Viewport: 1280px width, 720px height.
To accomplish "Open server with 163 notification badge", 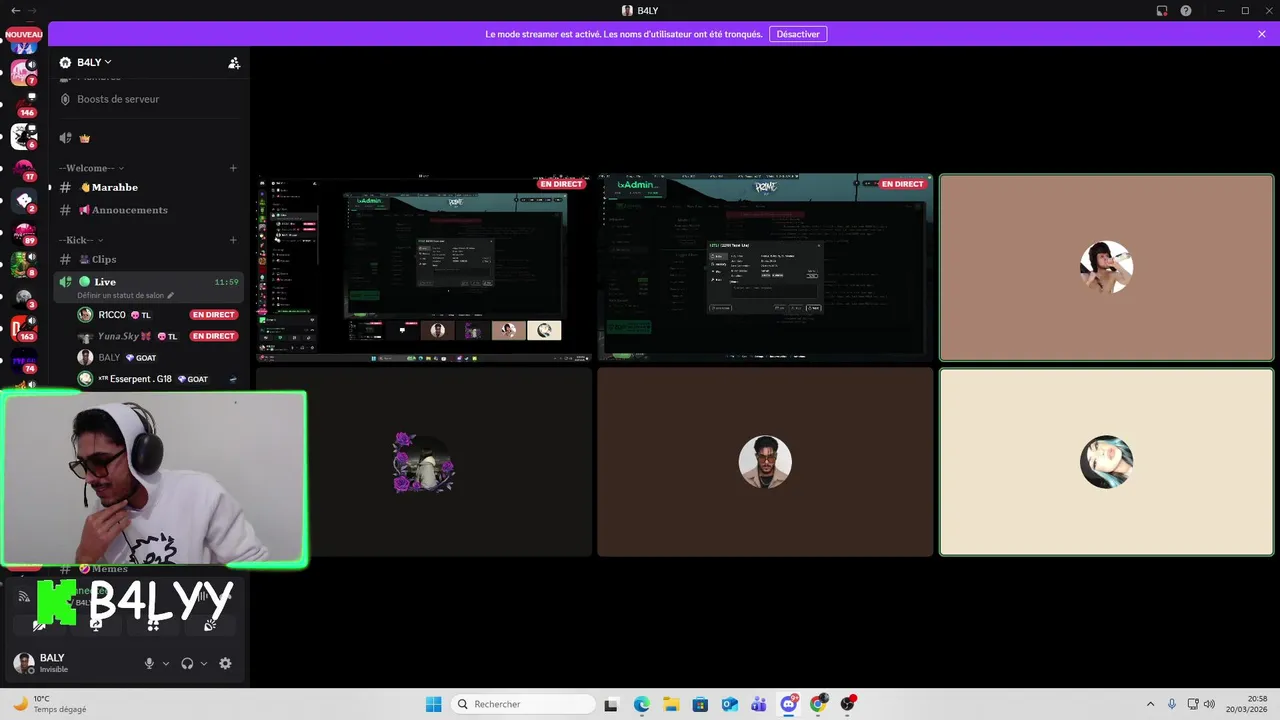I will coord(24,329).
